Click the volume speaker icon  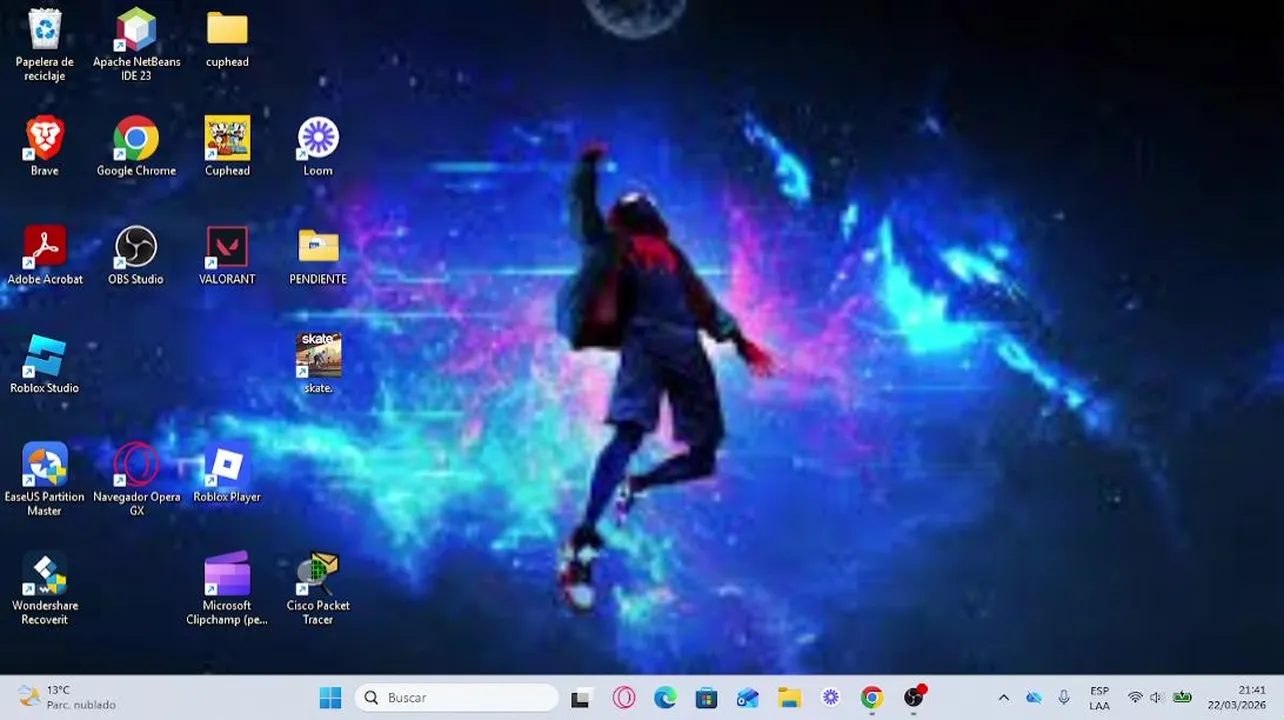pos(1157,698)
